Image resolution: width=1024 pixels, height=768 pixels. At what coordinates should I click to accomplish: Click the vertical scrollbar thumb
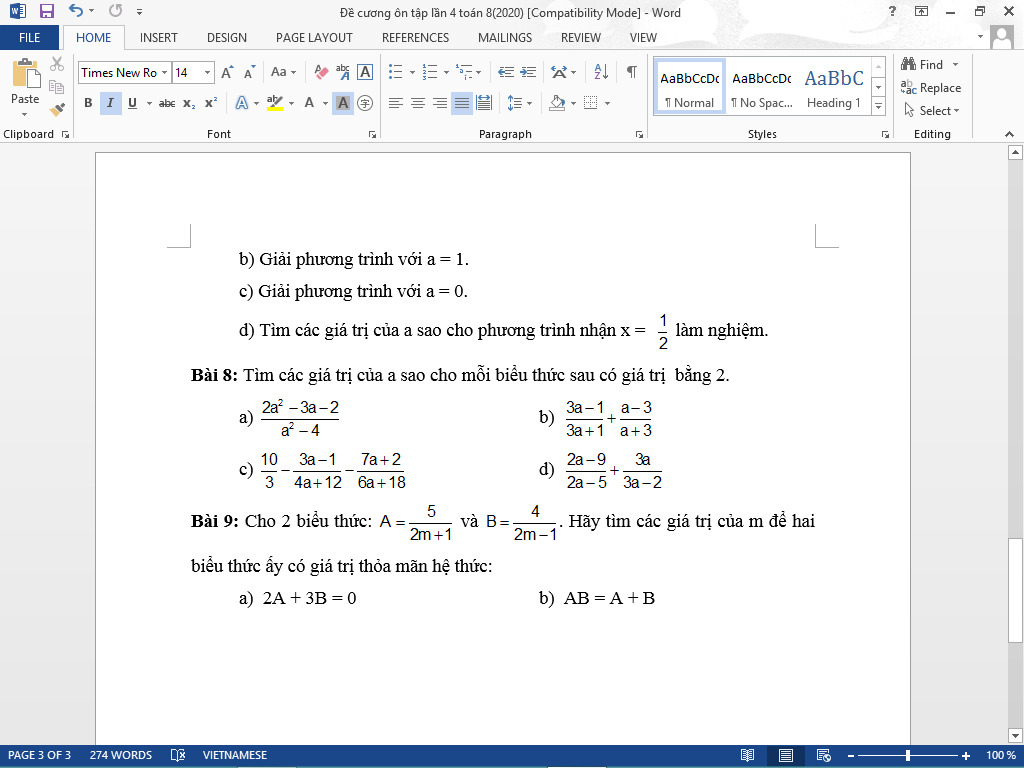1015,590
